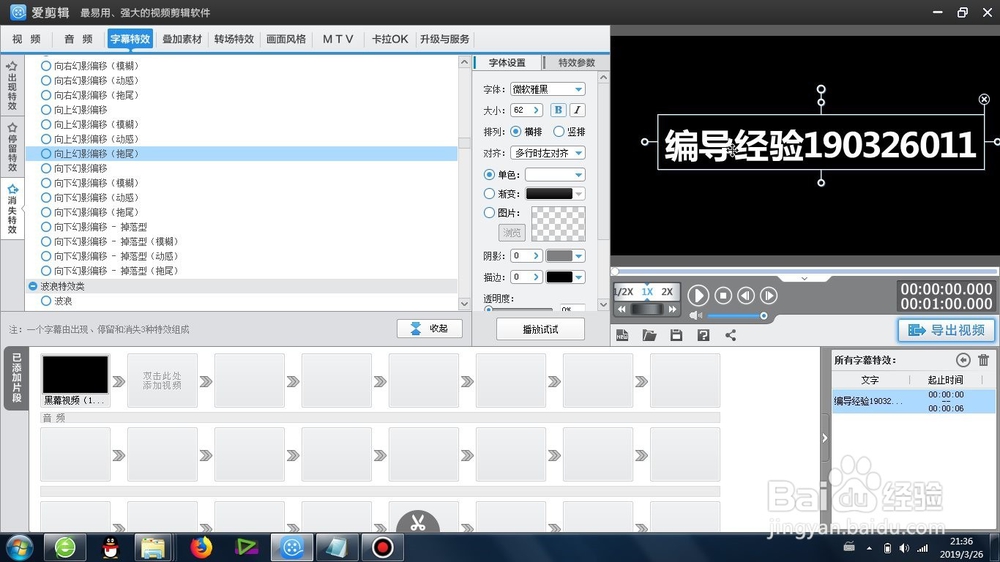
Task: Step forward one frame in preview
Action: tap(768, 295)
